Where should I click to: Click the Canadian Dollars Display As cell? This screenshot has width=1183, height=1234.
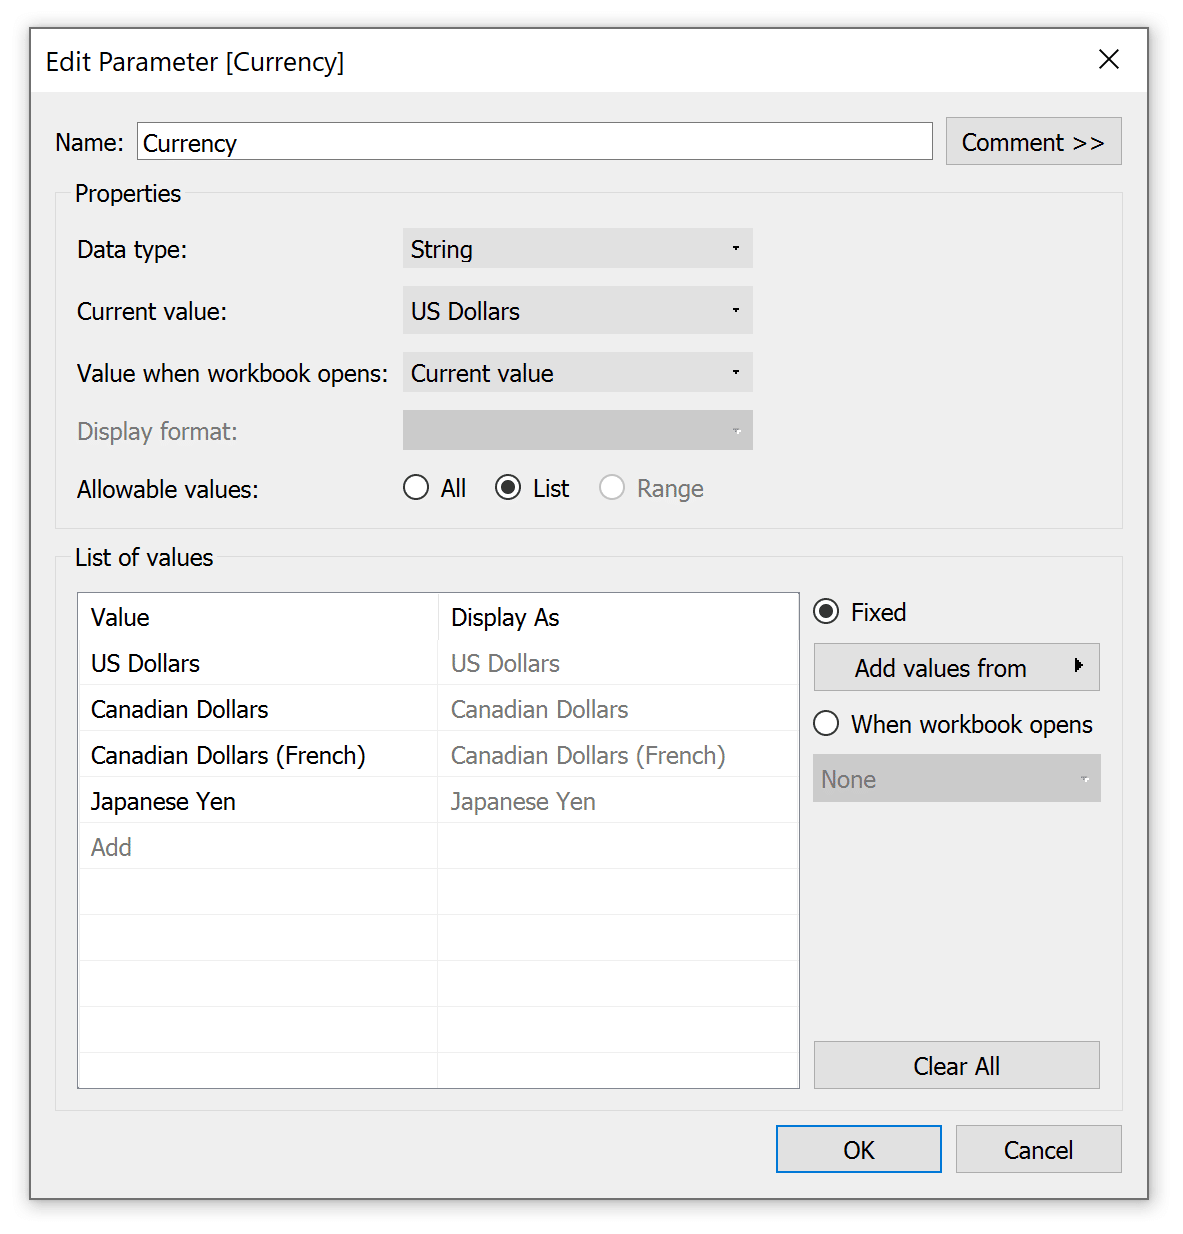[x=617, y=709]
